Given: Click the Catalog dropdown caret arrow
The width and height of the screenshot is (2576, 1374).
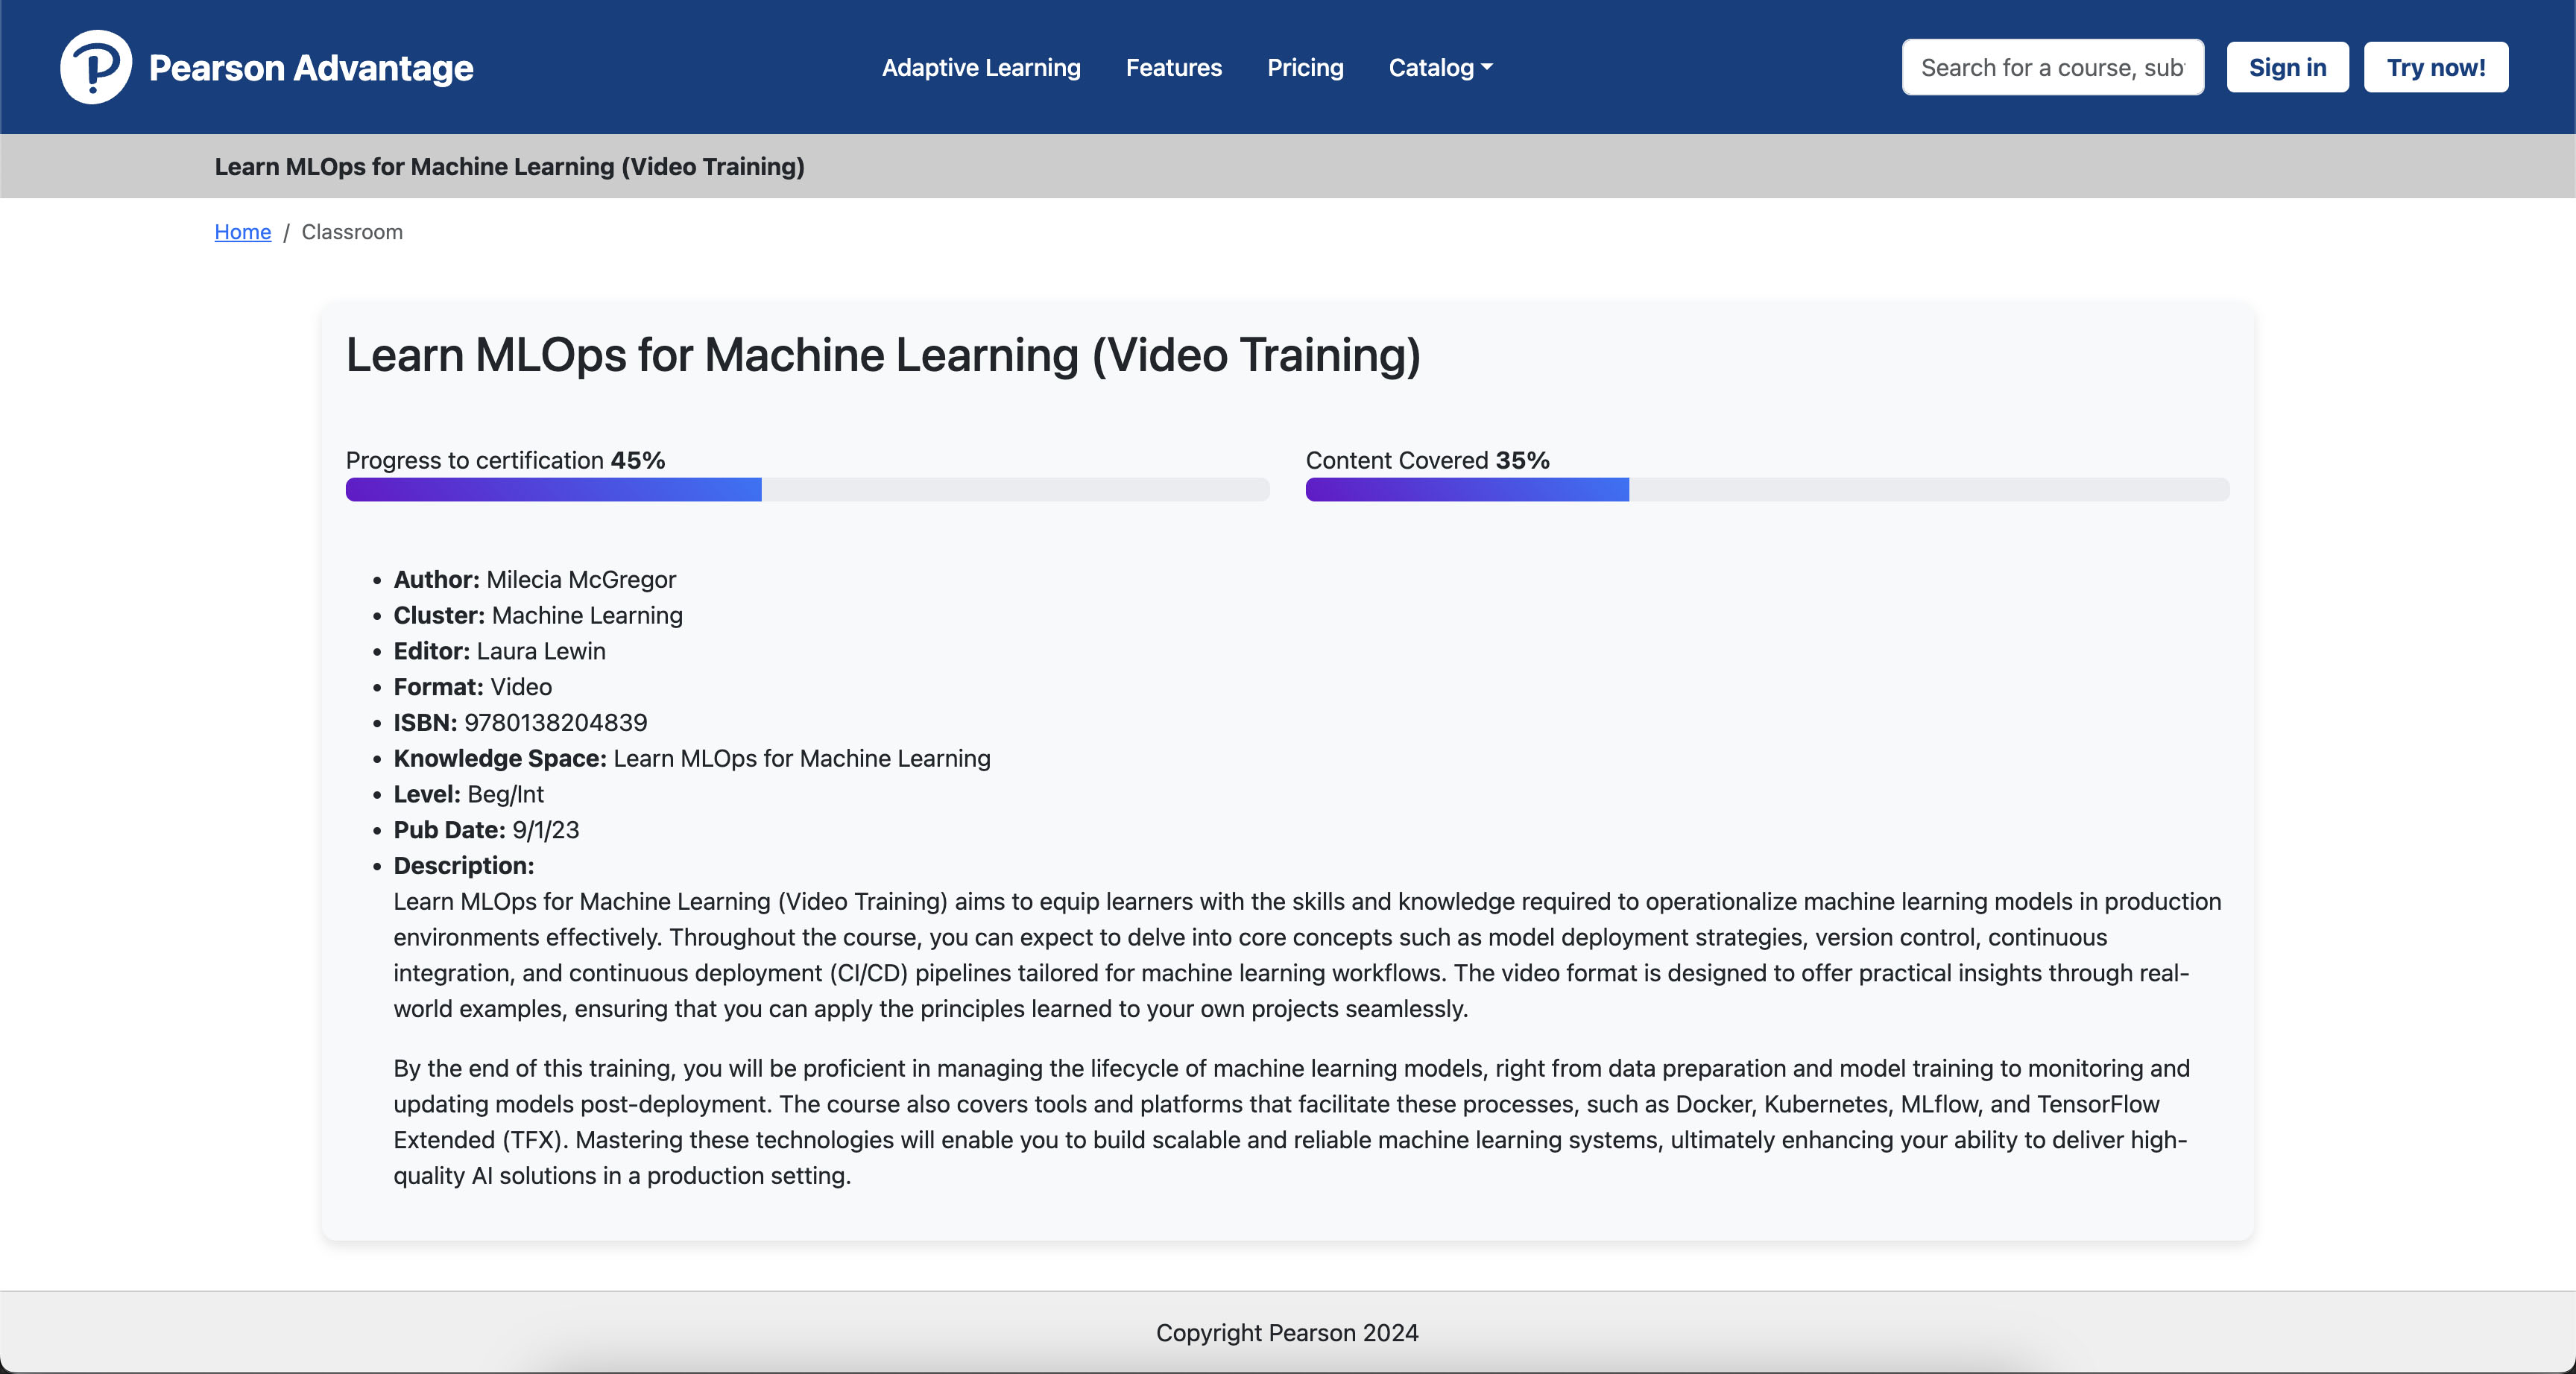Looking at the screenshot, I should pyautogui.click(x=1487, y=67).
